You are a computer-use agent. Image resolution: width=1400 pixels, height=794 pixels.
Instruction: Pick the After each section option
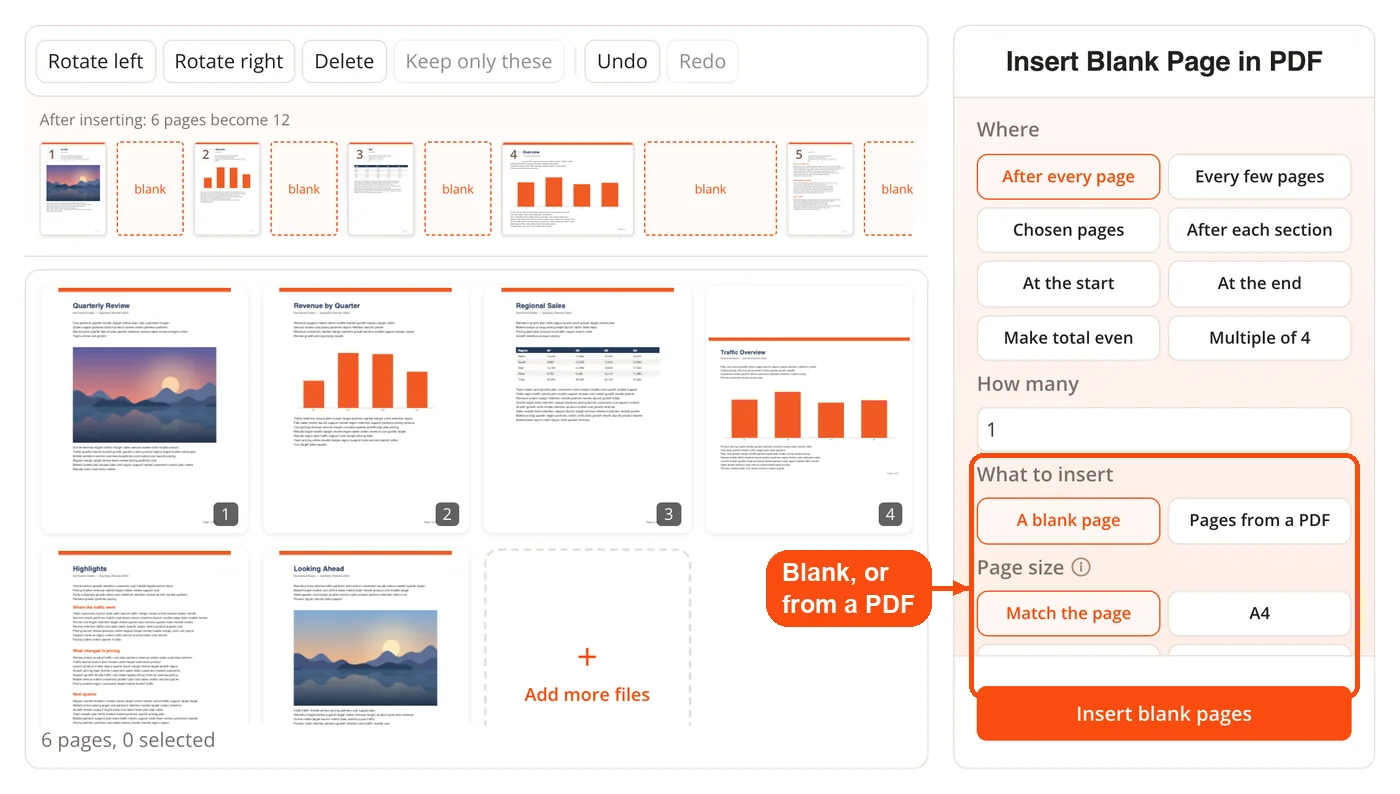(1259, 230)
